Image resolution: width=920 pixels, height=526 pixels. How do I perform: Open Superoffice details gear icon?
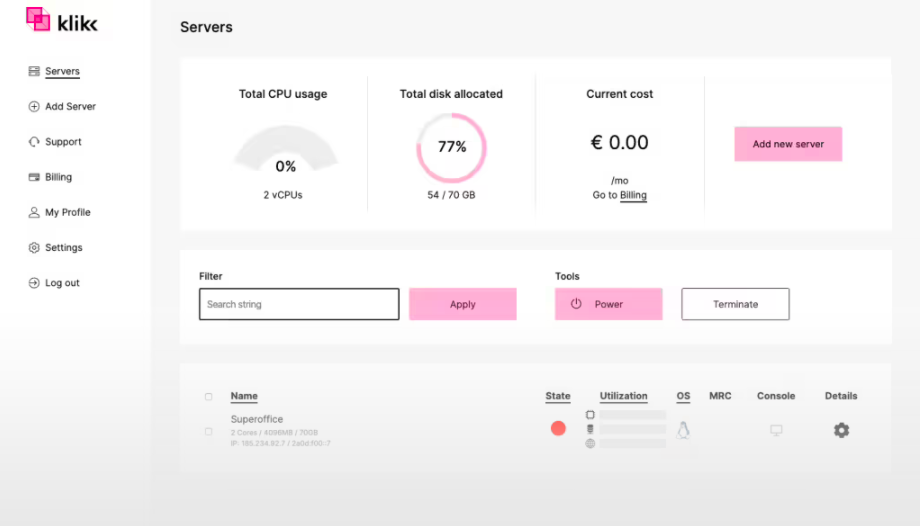pyautogui.click(x=841, y=430)
